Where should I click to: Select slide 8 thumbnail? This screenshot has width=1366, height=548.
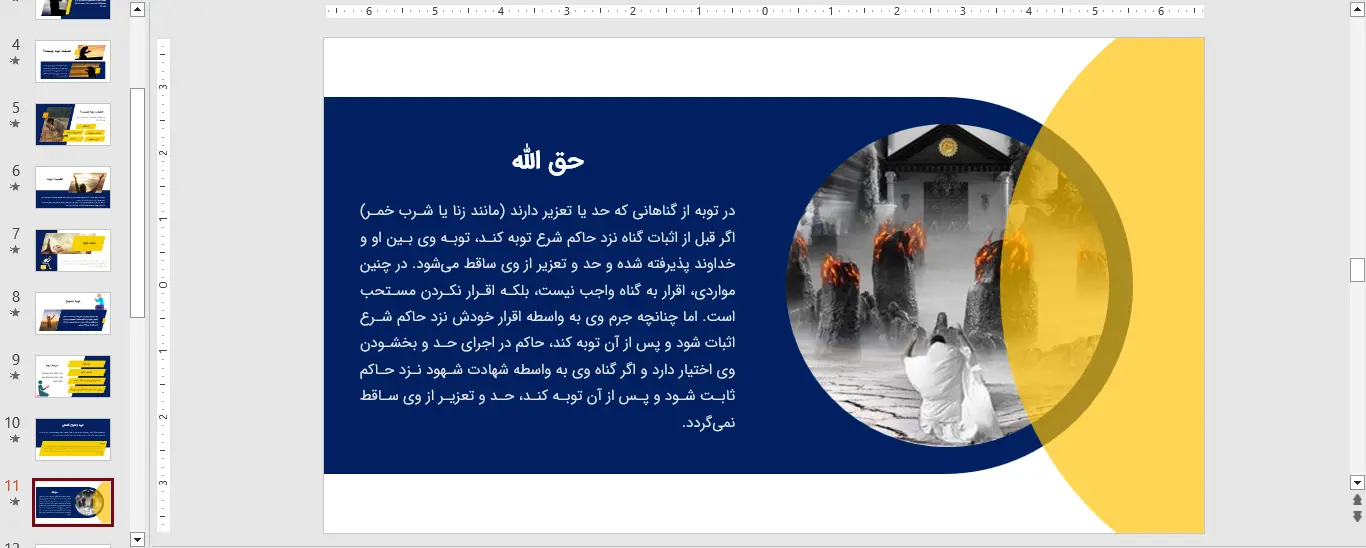[x=73, y=313]
